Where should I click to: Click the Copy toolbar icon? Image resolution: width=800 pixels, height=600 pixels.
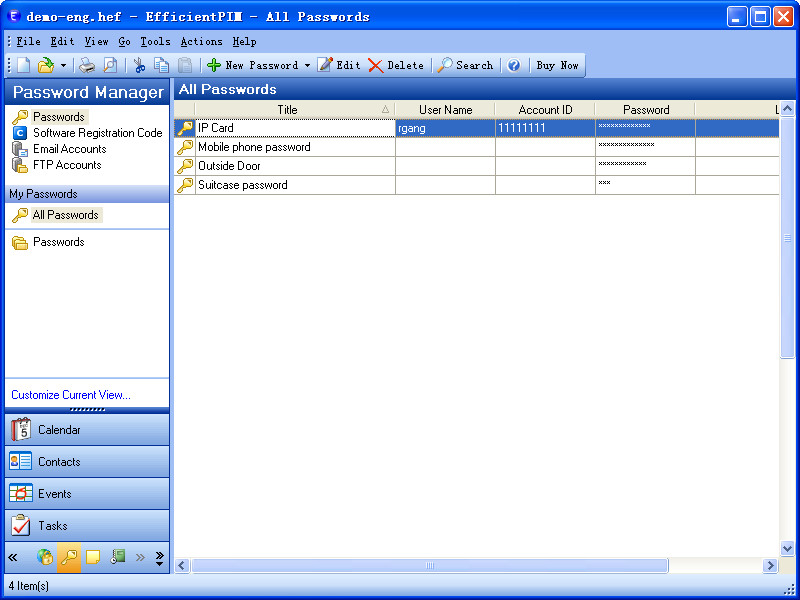(x=162, y=65)
